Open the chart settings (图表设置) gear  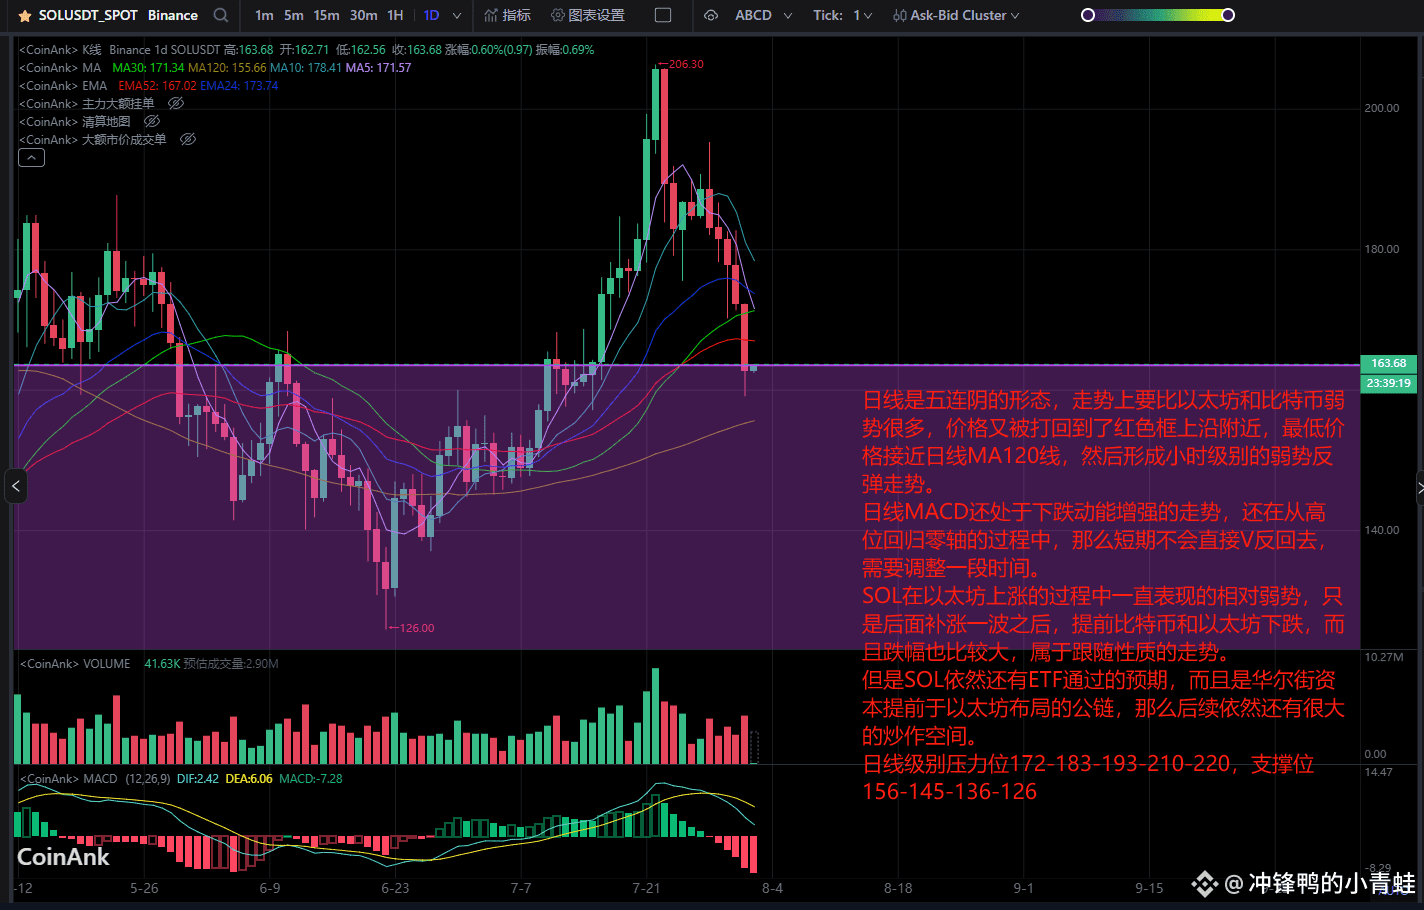click(558, 15)
